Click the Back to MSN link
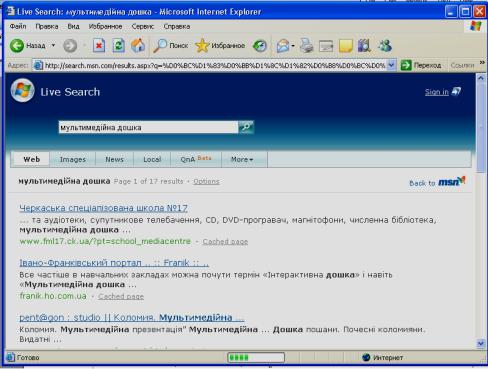The image size is (488, 369). click(437, 182)
